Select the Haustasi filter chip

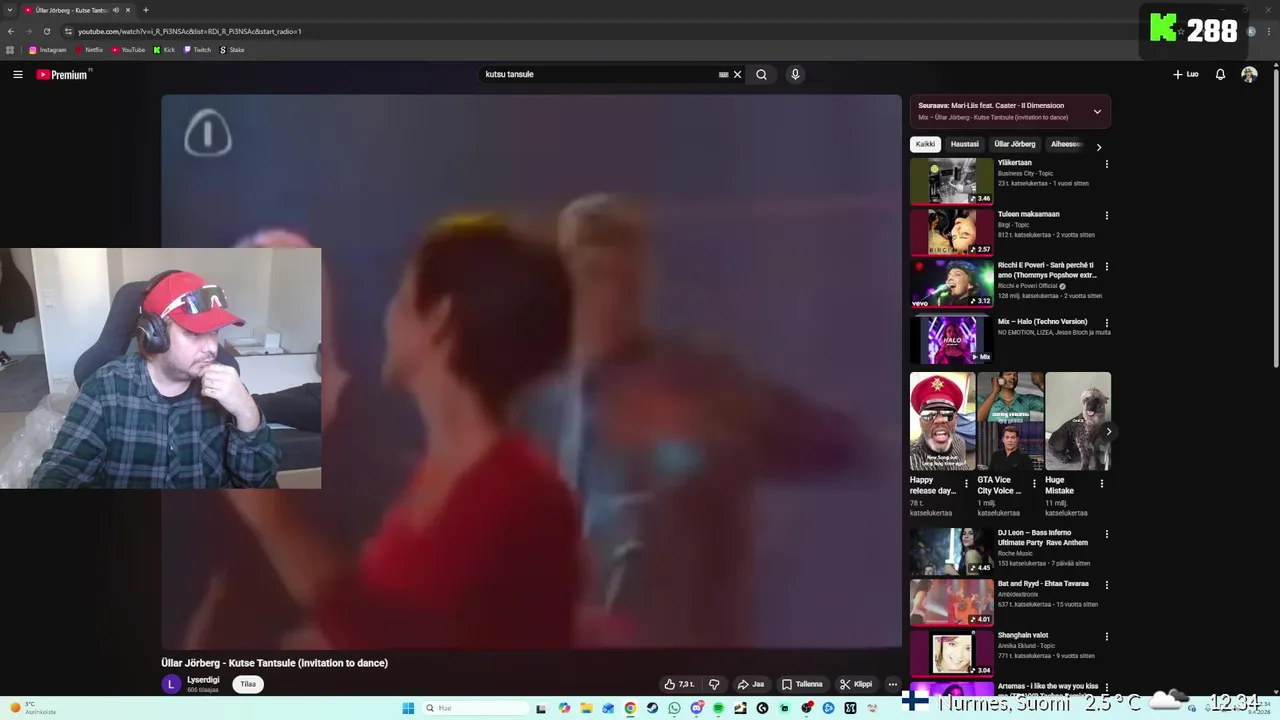965,144
